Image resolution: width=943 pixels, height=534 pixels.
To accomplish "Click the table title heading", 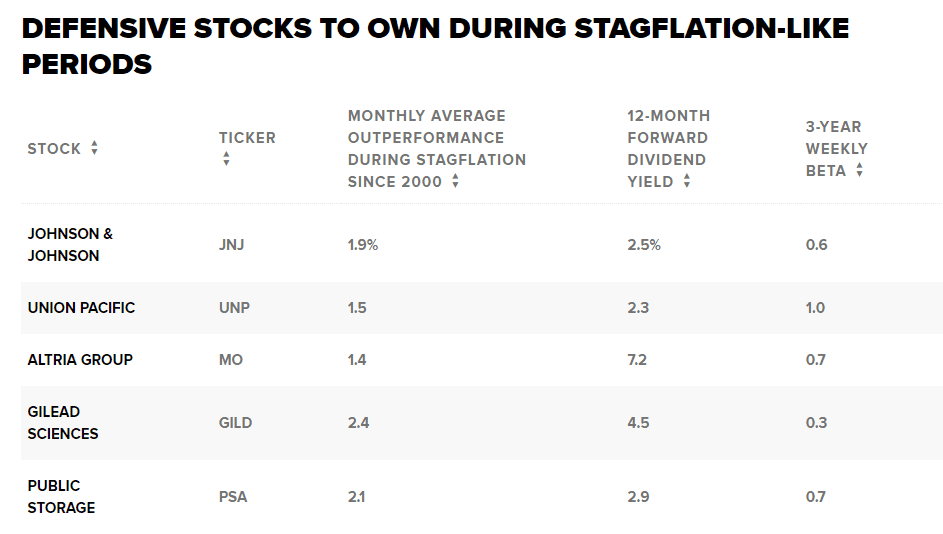I will coord(435,46).
